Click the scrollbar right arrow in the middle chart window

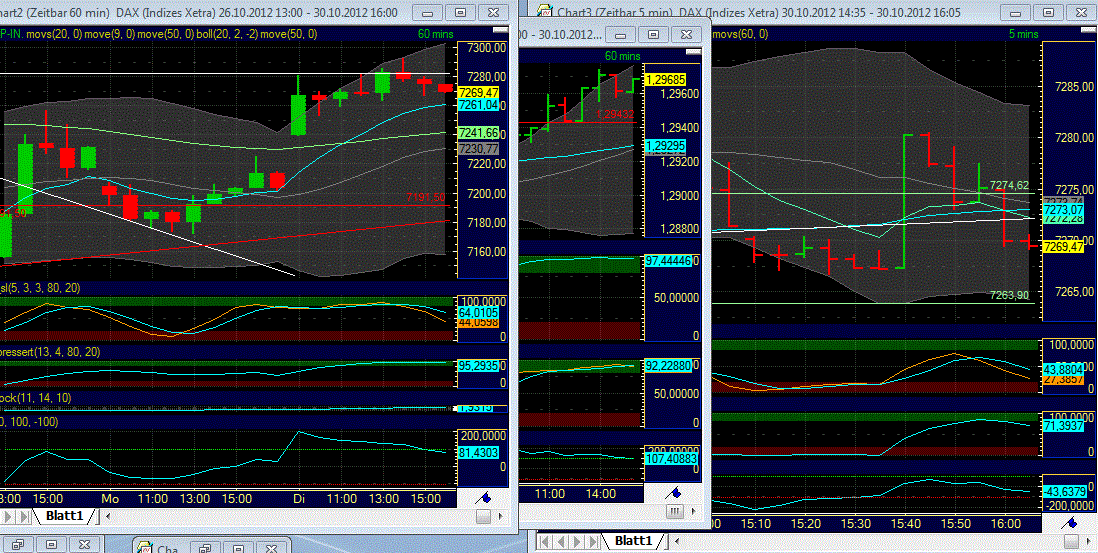coord(692,512)
